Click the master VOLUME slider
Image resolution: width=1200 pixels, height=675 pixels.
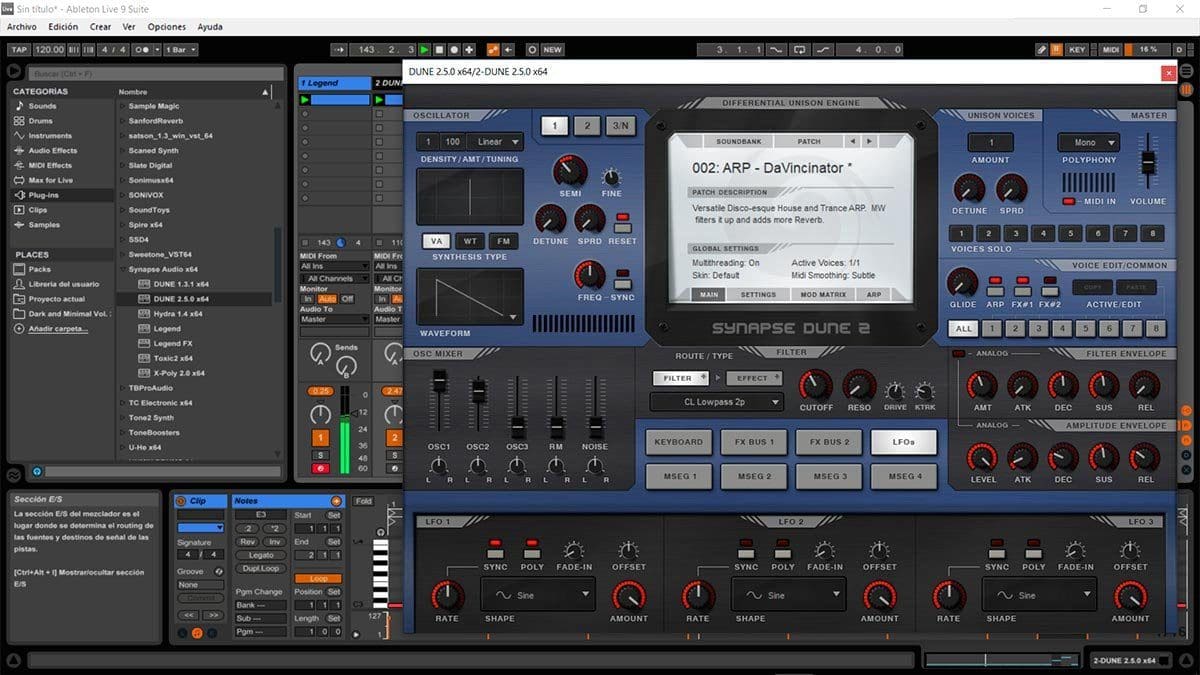(x=1148, y=164)
